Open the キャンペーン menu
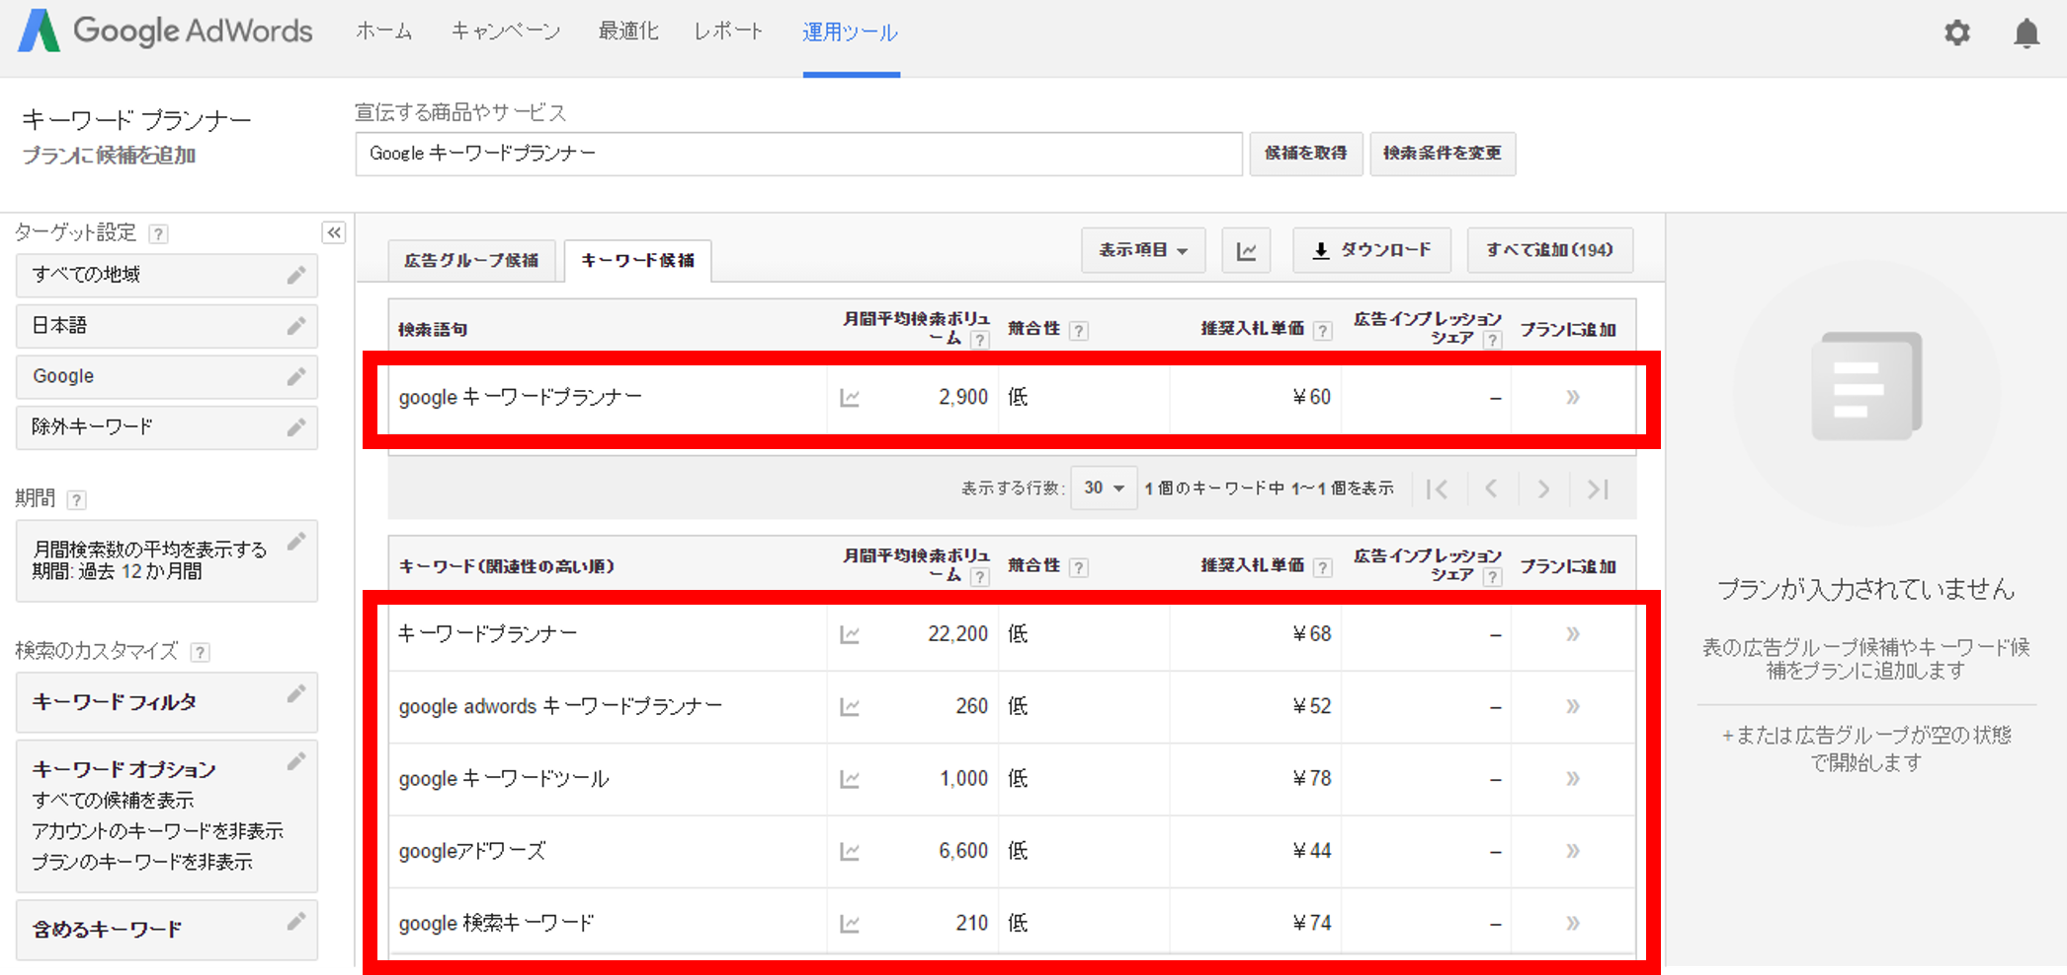Screen dimensions: 2067x975 505,32
